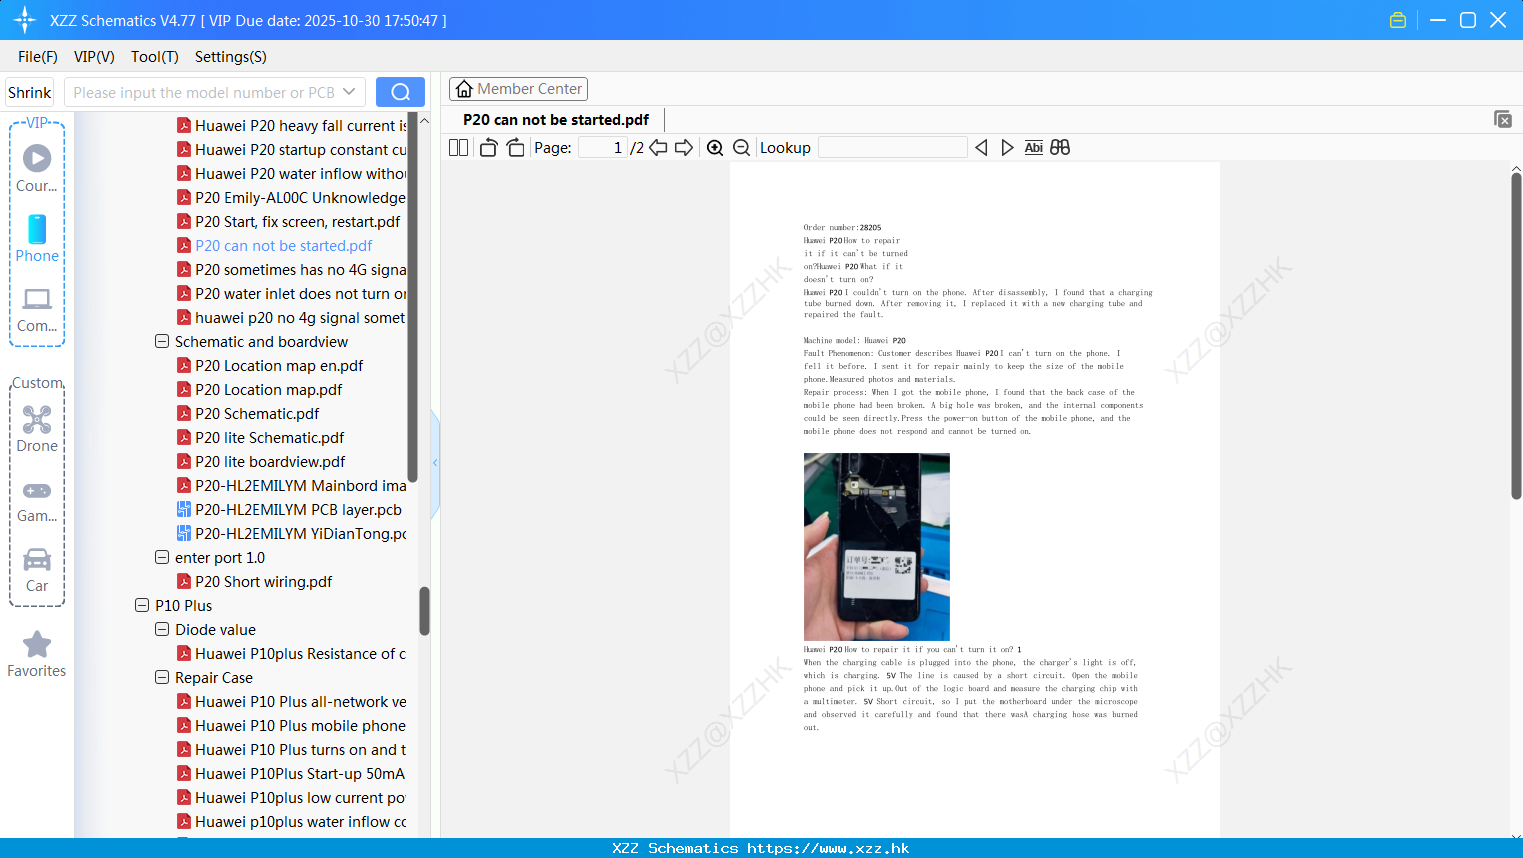Open 'P20 Start, fix screen, restart.pdf'
1523x858 pixels.
tap(288, 221)
